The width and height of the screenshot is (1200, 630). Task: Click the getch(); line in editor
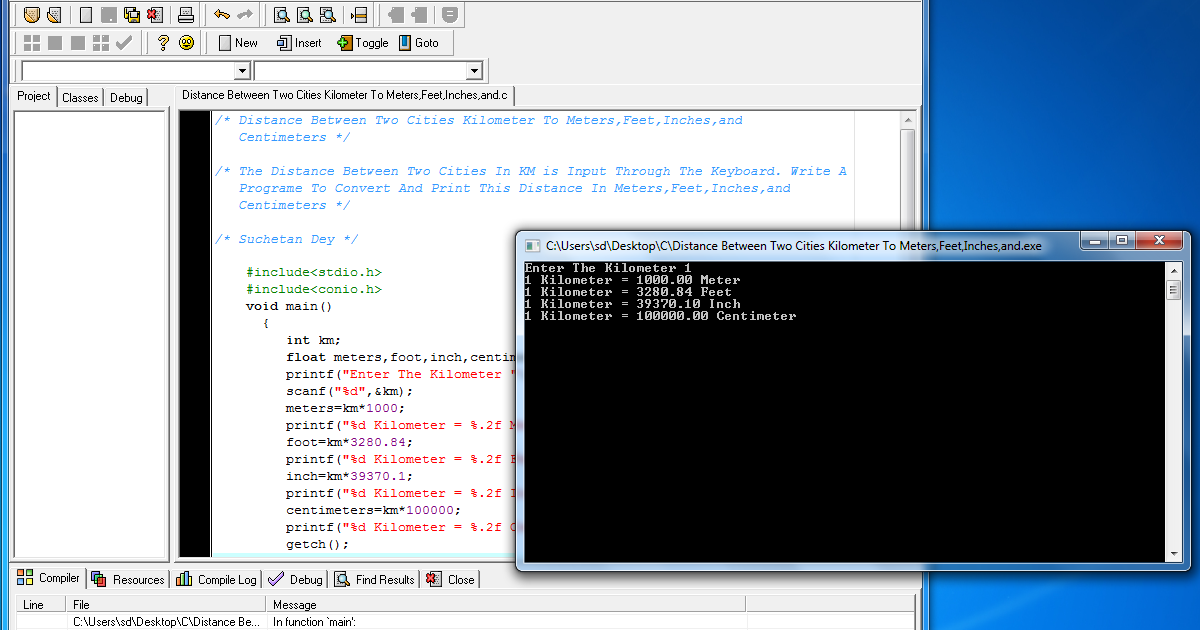pyautogui.click(x=318, y=544)
